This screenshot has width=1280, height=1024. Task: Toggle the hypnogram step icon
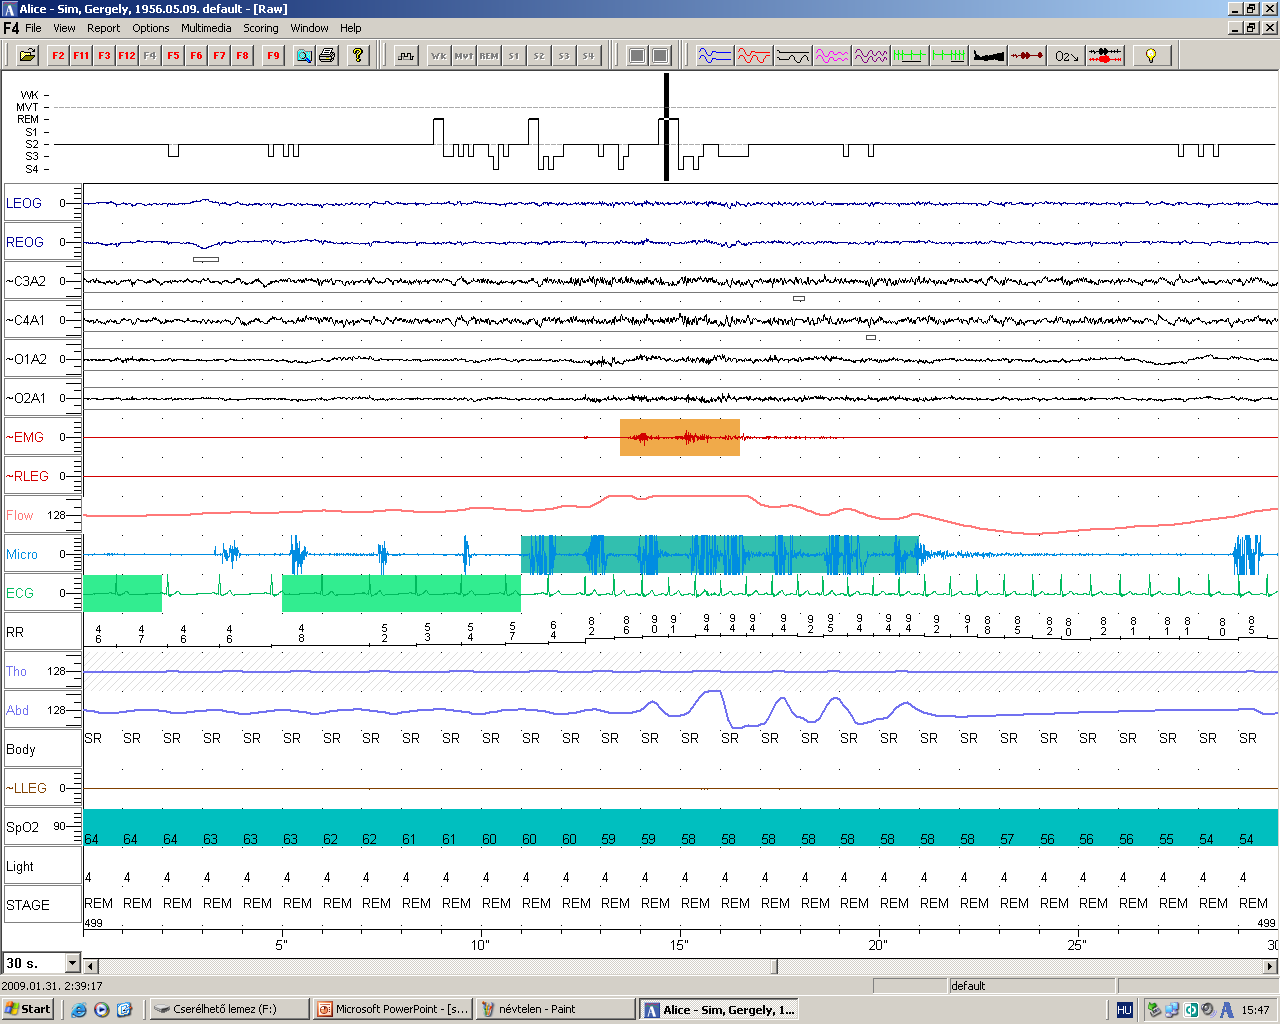pos(406,56)
